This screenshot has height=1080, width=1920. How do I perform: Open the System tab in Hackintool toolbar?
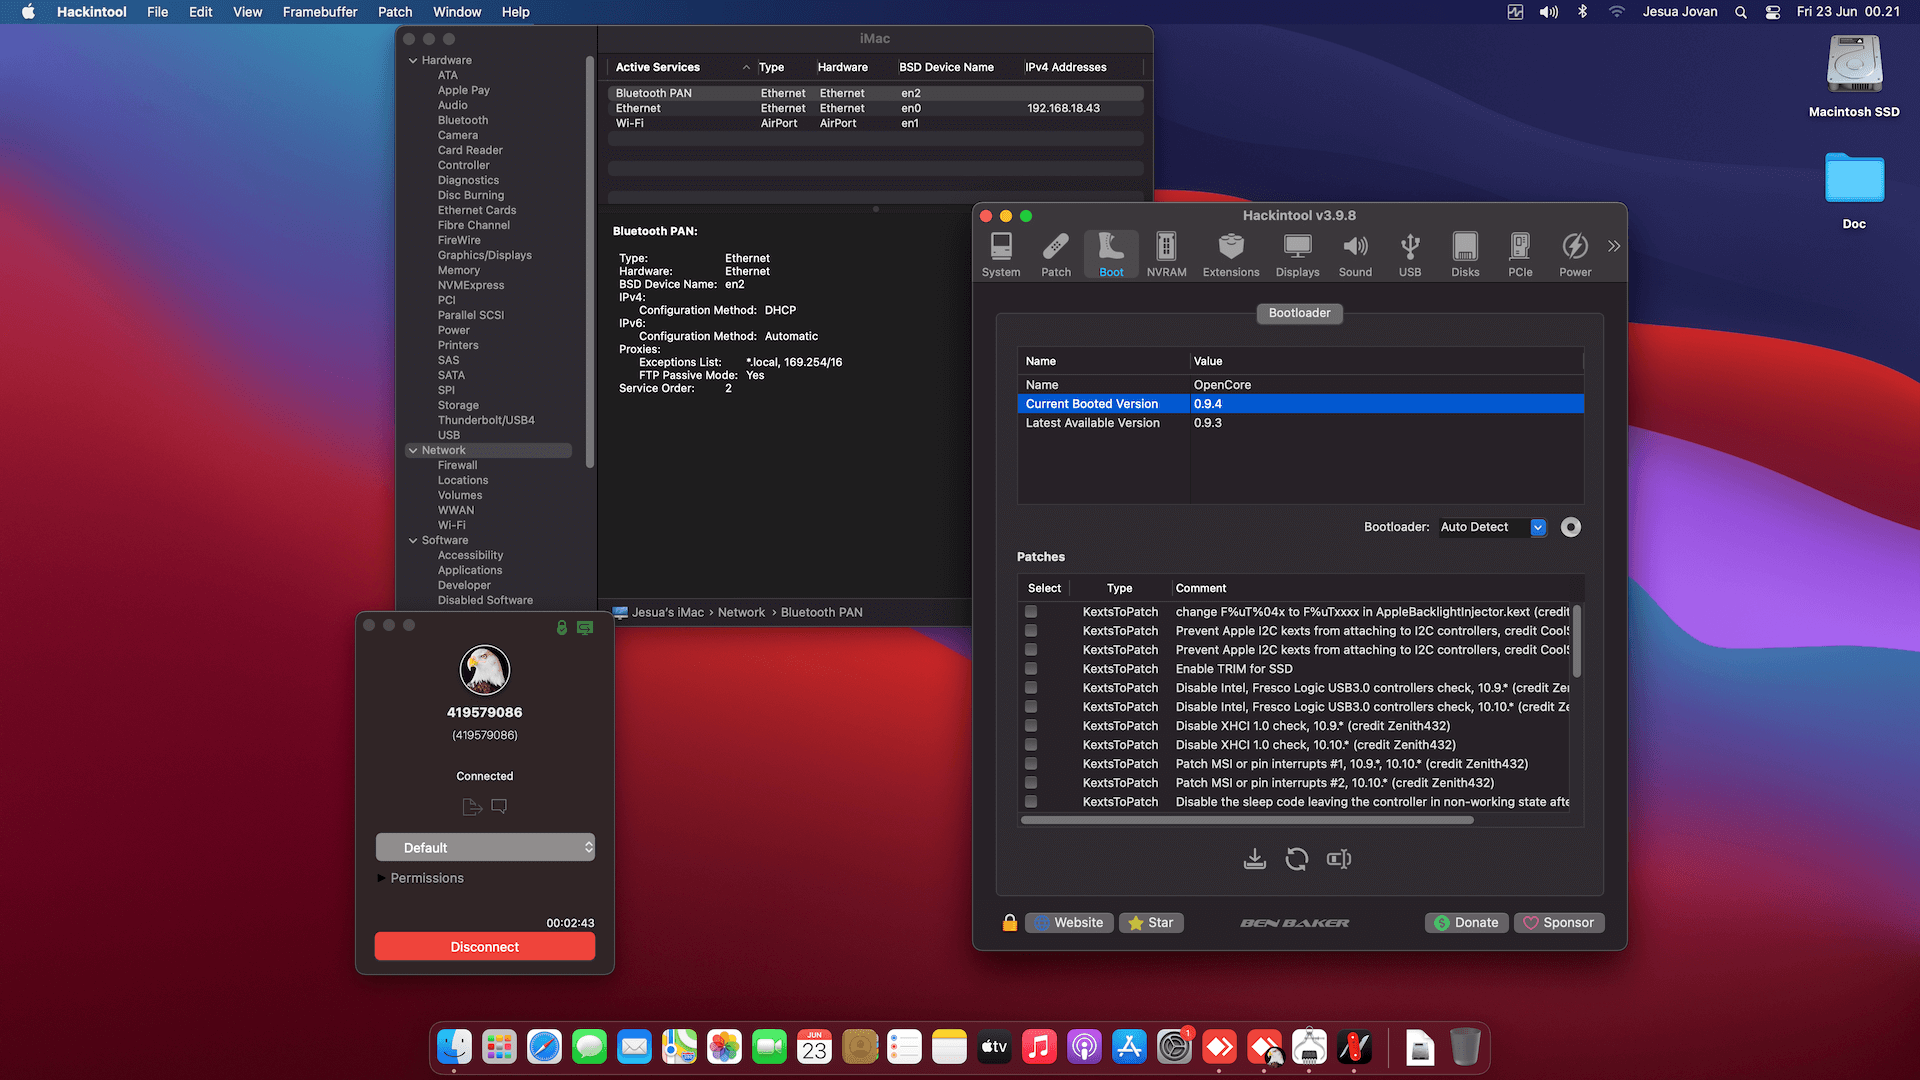1000,255
